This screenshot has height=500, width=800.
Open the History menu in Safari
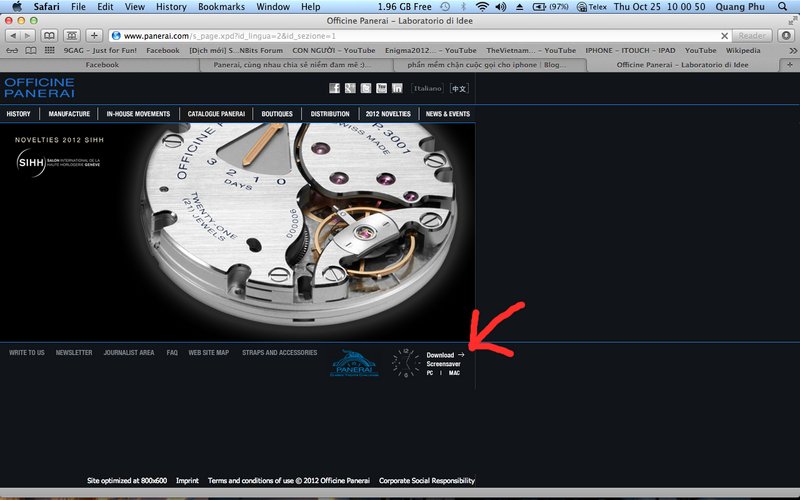[x=171, y=7]
